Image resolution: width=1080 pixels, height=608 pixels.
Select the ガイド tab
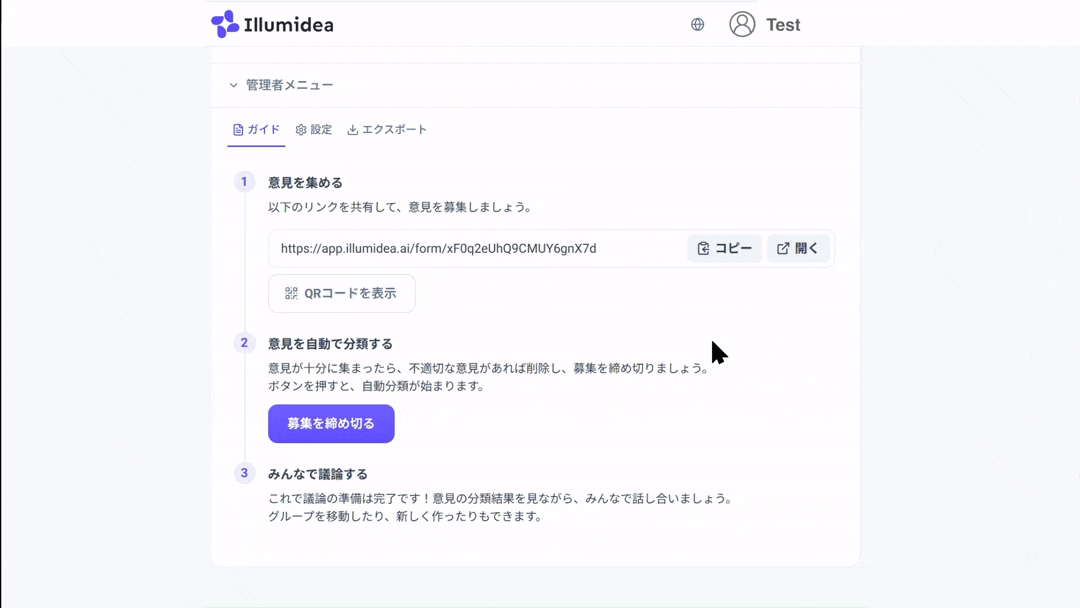(256, 130)
